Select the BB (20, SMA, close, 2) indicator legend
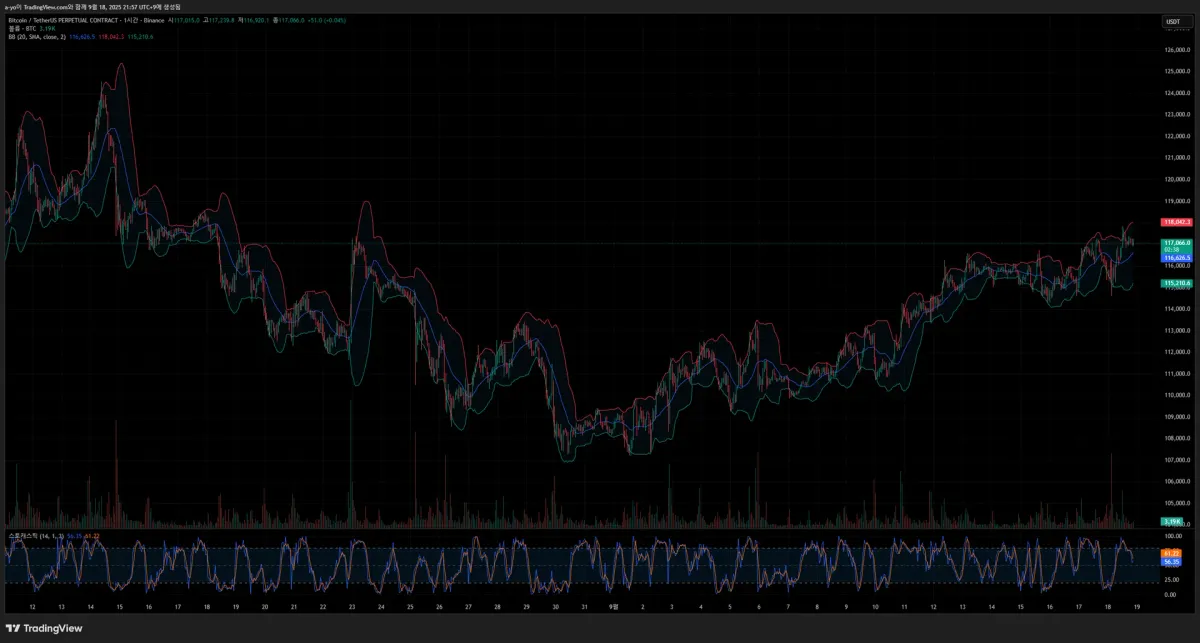Screen dimensions: 1200x643 38,37
